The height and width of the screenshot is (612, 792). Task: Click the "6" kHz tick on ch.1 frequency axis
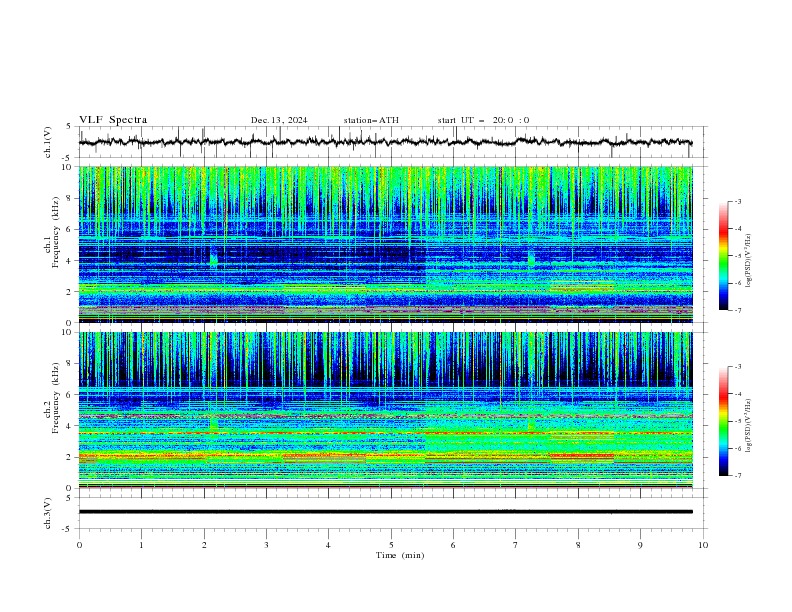pos(71,229)
